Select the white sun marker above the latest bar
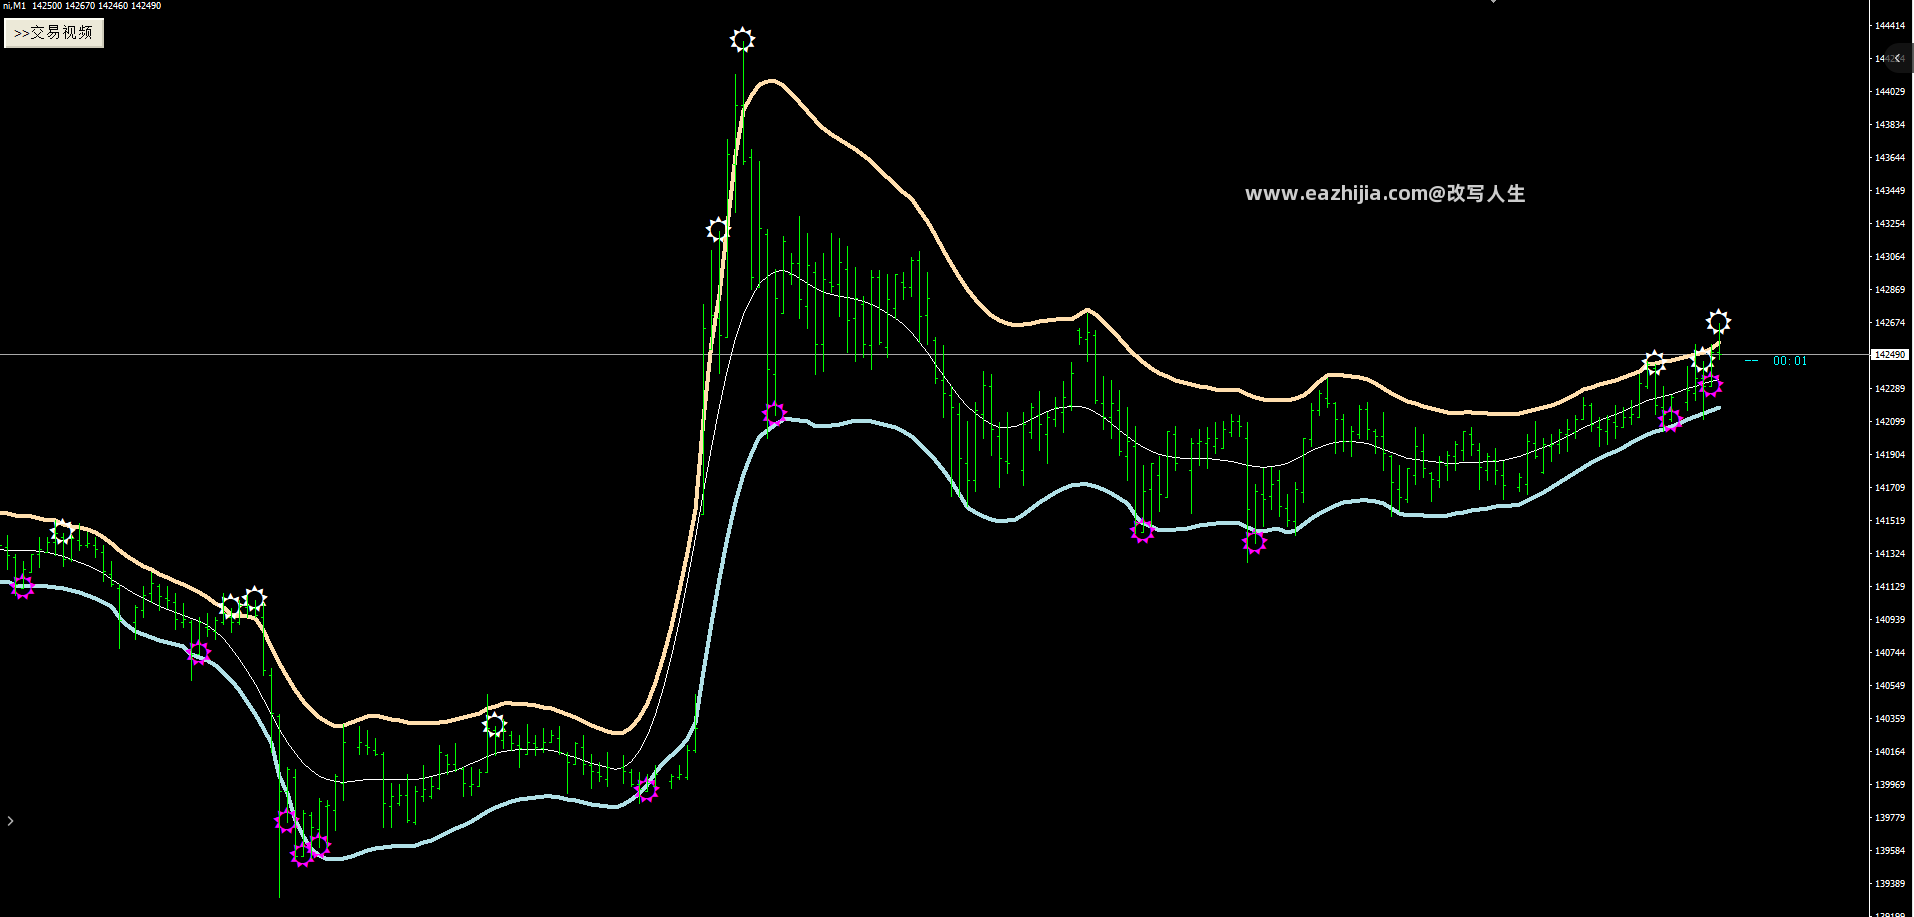 click(x=1718, y=322)
